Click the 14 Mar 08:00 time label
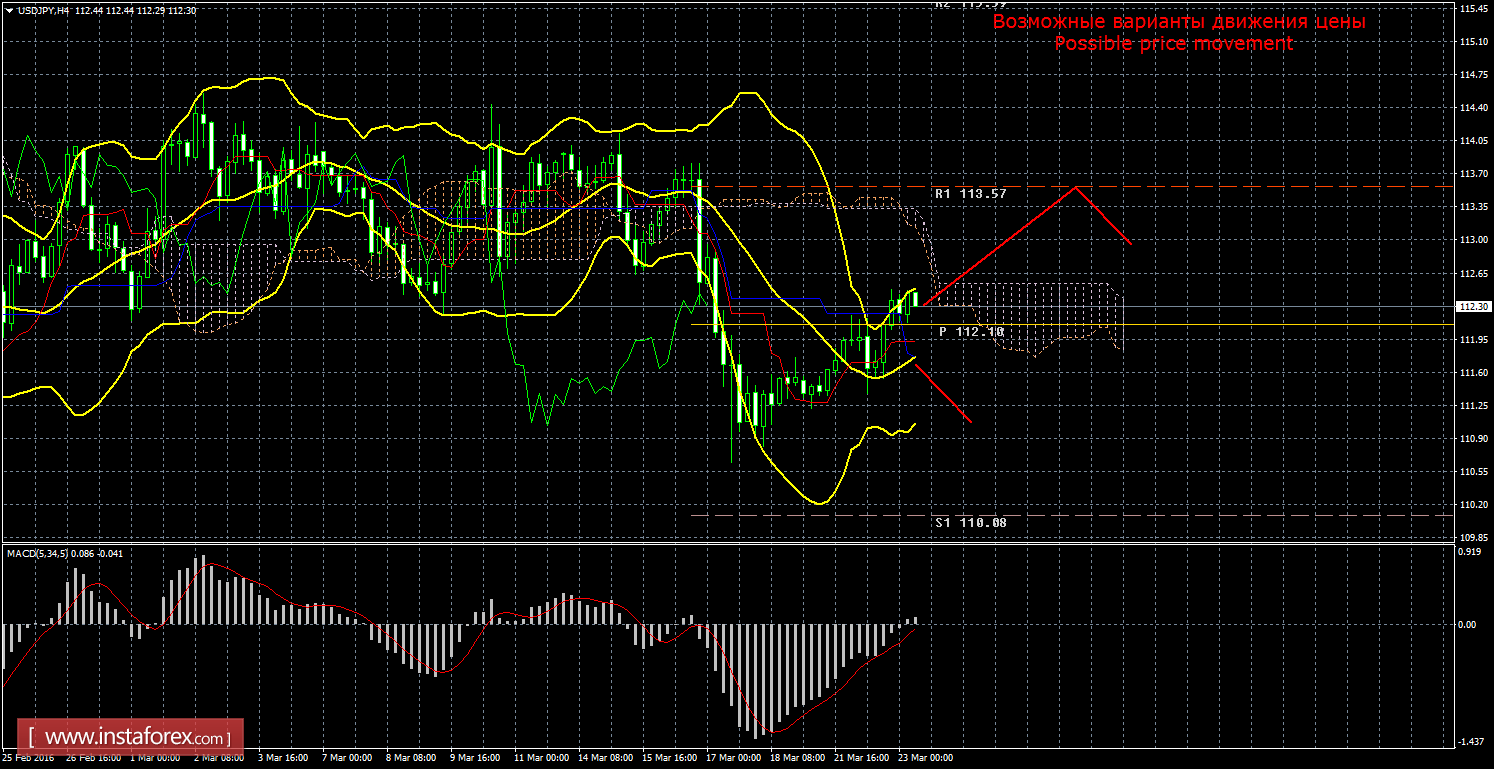This screenshot has height=769, width=1494. [x=608, y=759]
